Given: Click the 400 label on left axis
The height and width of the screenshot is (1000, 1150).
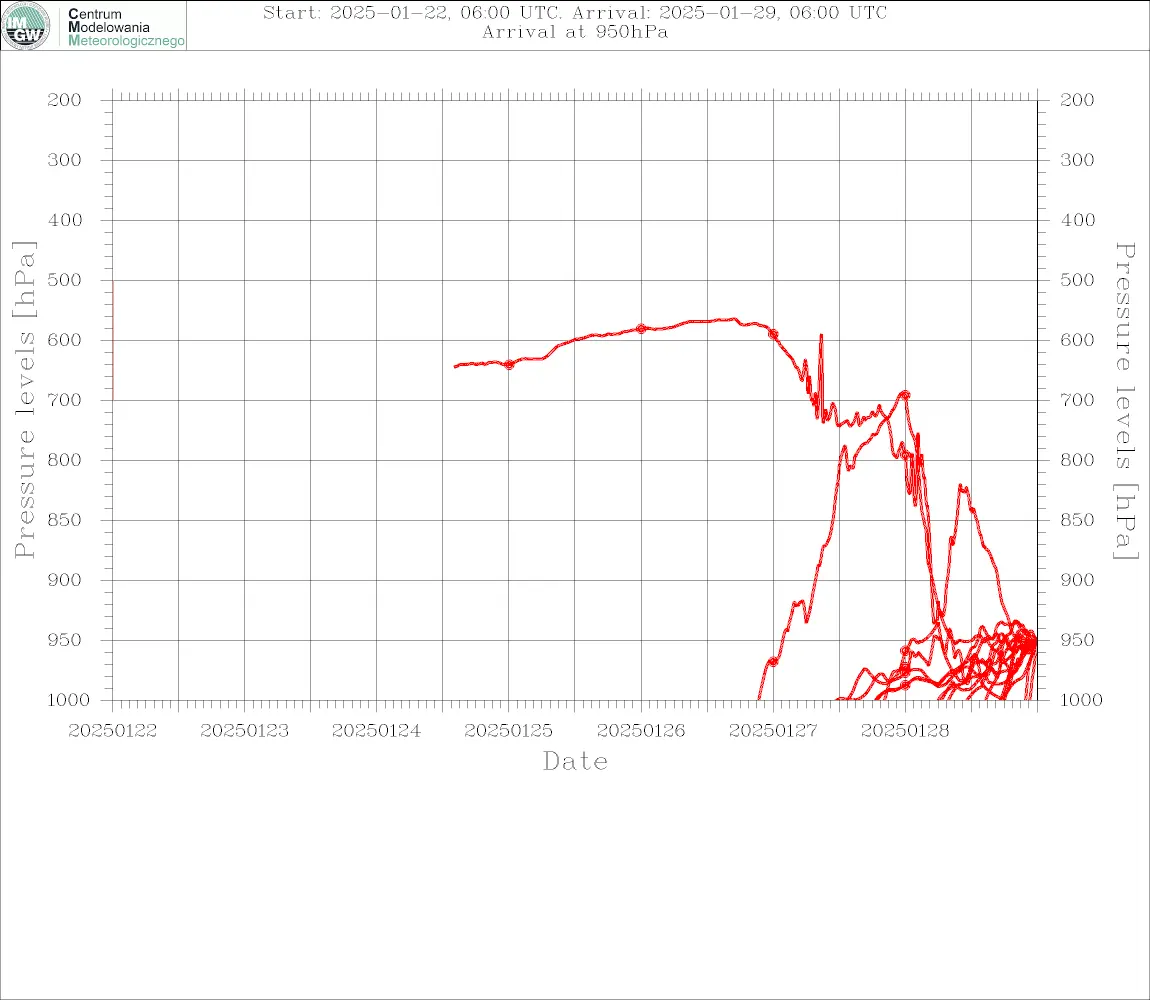Looking at the screenshot, I should (65, 220).
